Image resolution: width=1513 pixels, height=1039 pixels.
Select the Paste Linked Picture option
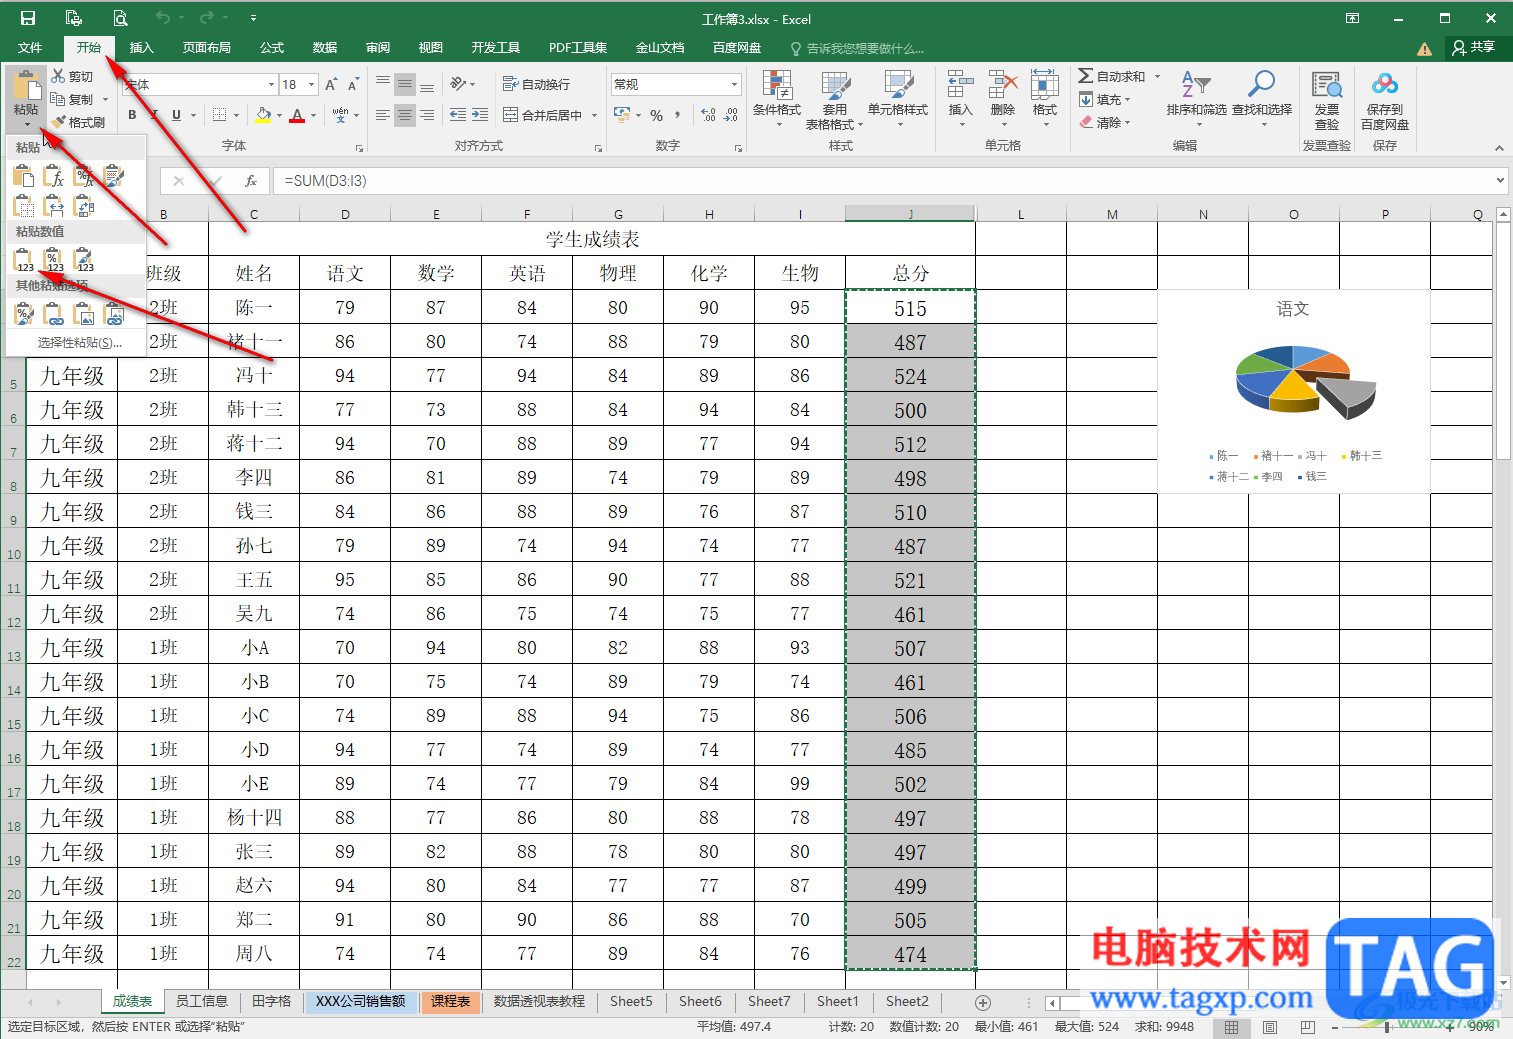point(115,314)
